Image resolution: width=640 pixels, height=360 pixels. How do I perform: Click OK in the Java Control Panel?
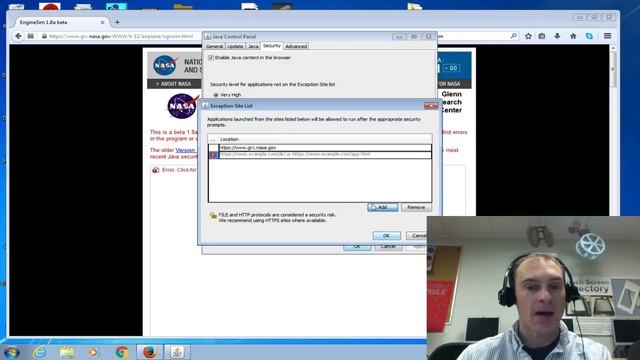click(357, 247)
